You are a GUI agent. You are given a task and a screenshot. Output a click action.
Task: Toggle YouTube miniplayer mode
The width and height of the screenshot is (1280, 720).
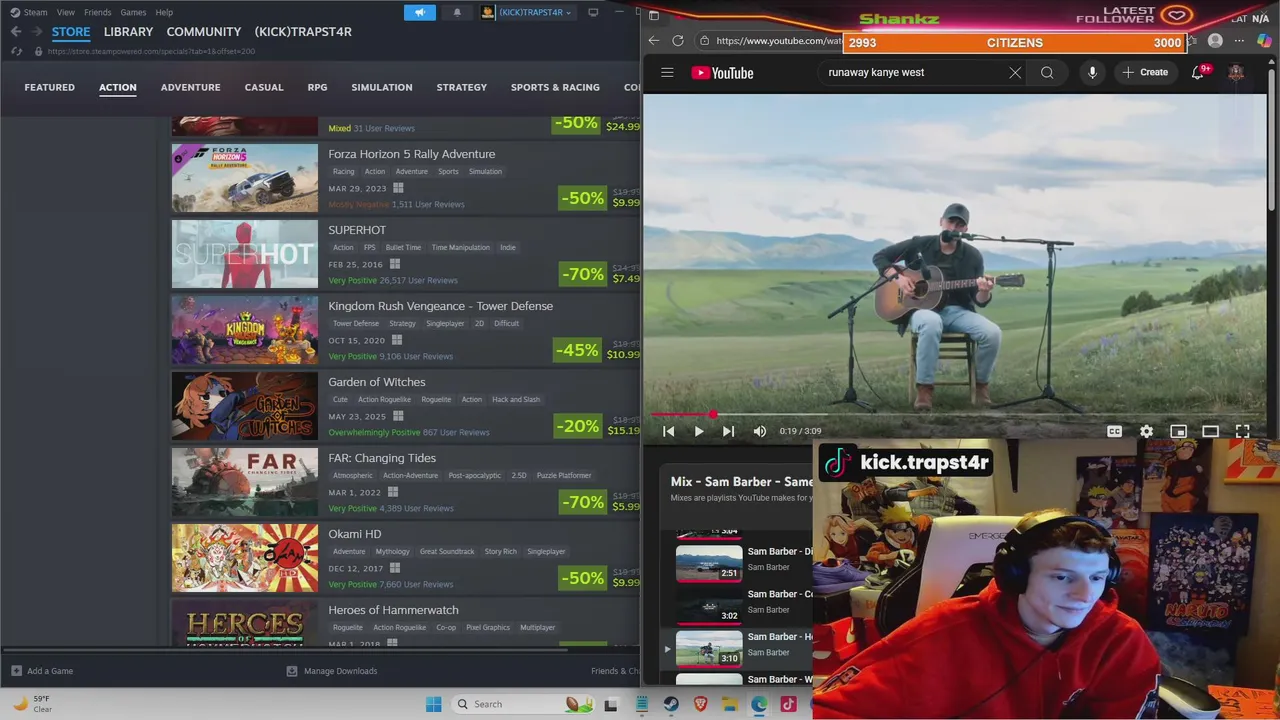1178,431
